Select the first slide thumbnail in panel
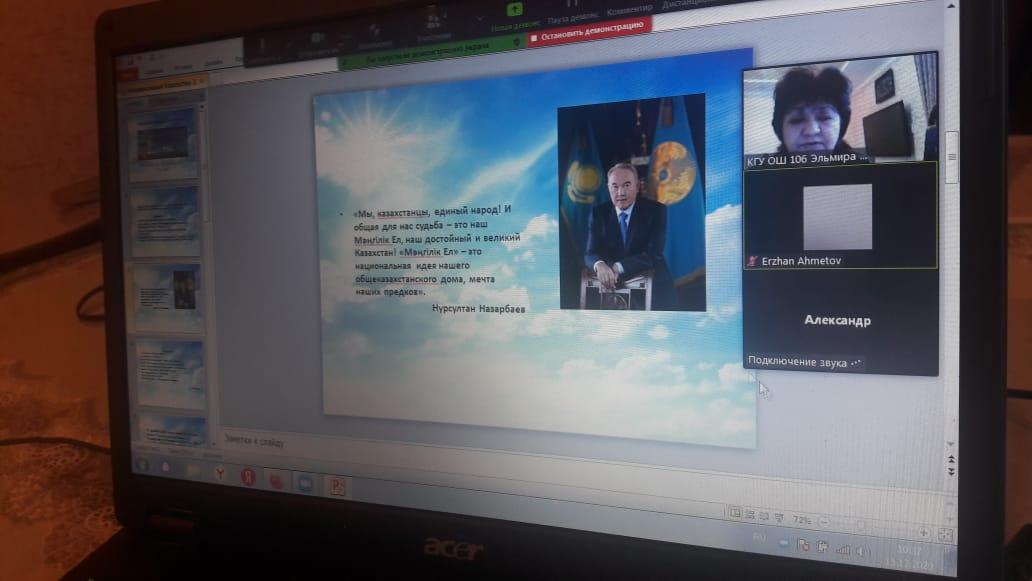Viewport: 1032px width, 581px height. (x=165, y=139)
